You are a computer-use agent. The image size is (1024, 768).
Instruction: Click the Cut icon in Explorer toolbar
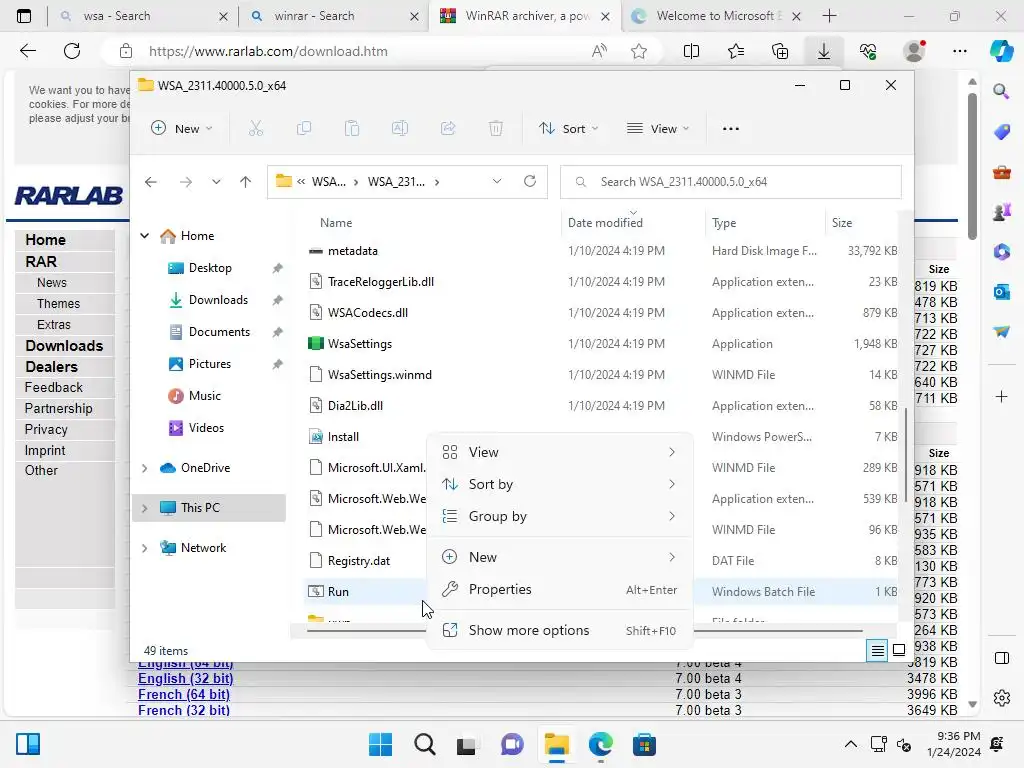256,129
